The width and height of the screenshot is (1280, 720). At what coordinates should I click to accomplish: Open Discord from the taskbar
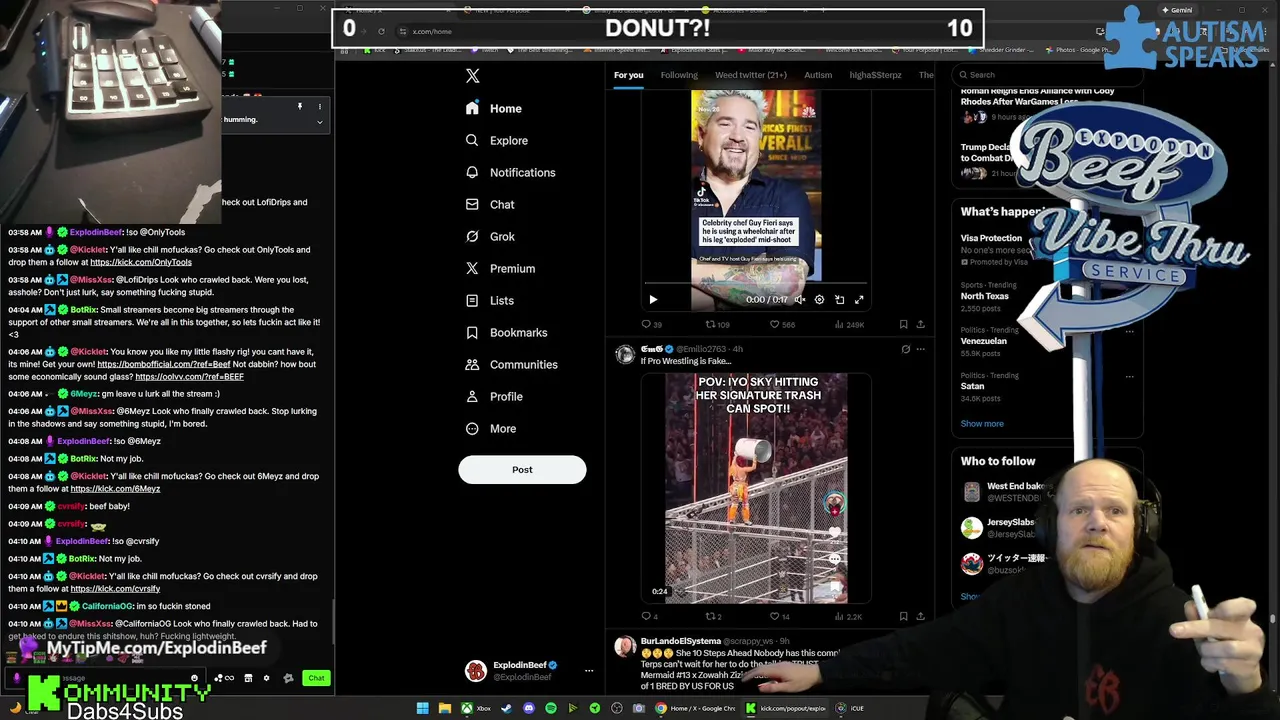click(x=528, y=708)
